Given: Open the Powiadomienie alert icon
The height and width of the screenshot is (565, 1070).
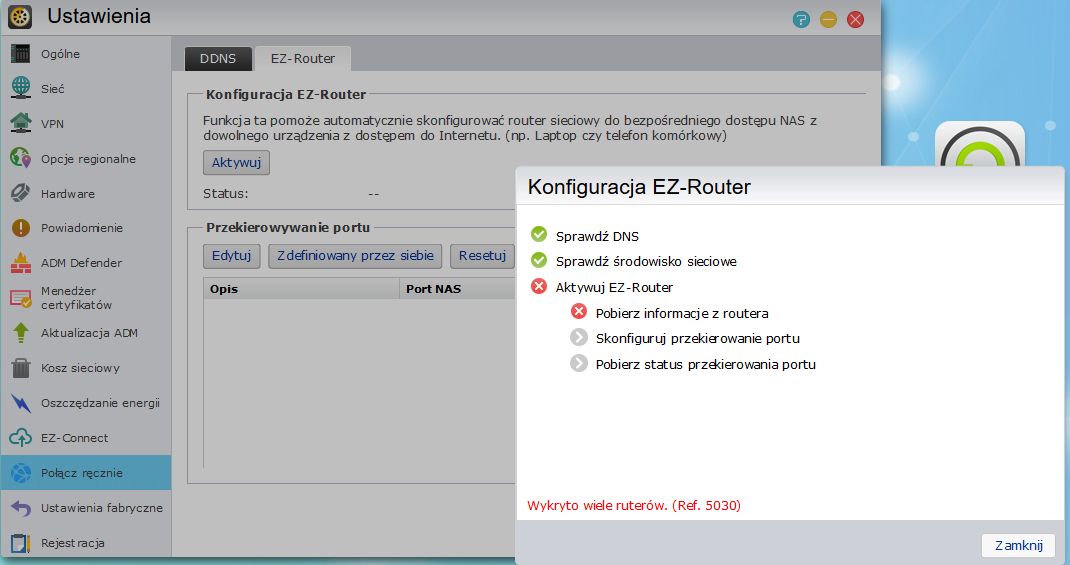Looking at the screenshot, I should click(20, 228).
